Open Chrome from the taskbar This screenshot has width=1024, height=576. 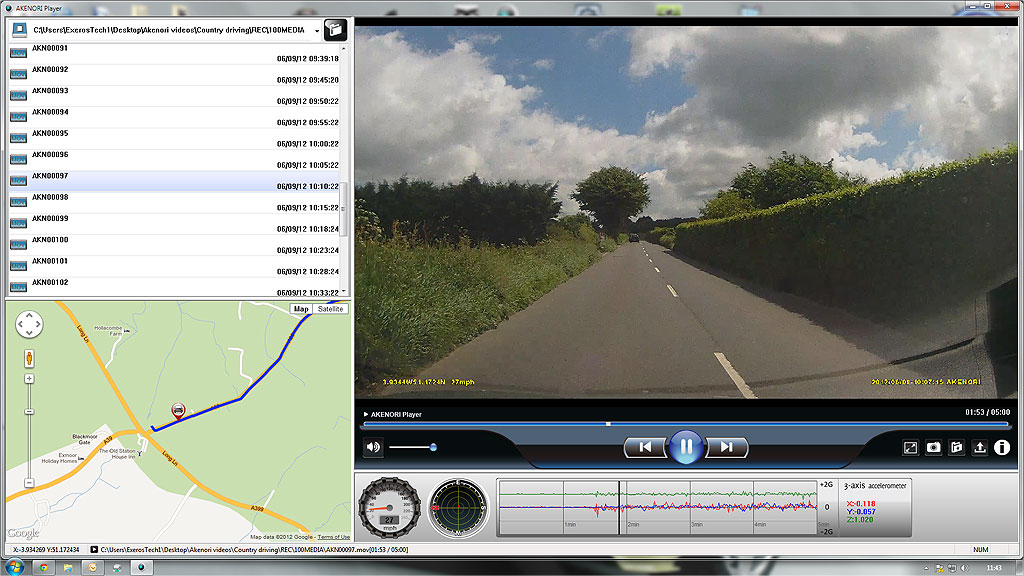[43, 568]
